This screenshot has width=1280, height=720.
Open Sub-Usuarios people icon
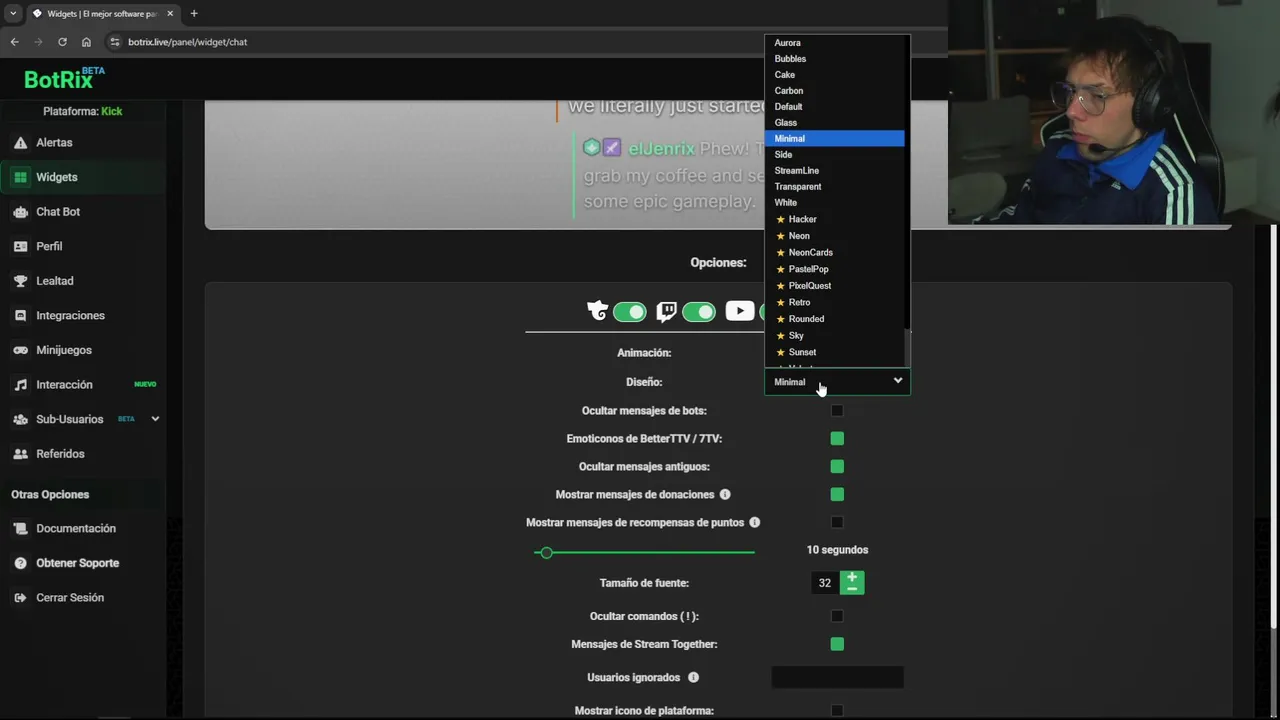click(x=20, y=419)
